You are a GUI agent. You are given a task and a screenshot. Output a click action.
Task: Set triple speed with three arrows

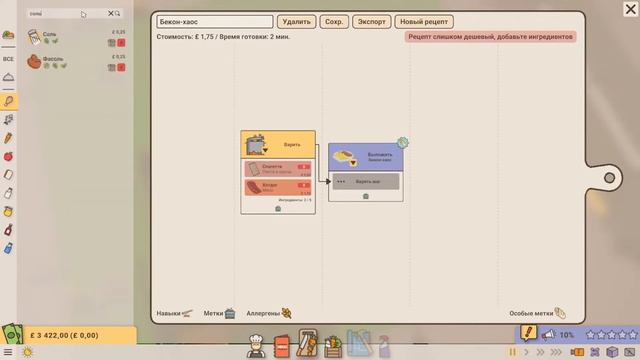pos(556,352)
